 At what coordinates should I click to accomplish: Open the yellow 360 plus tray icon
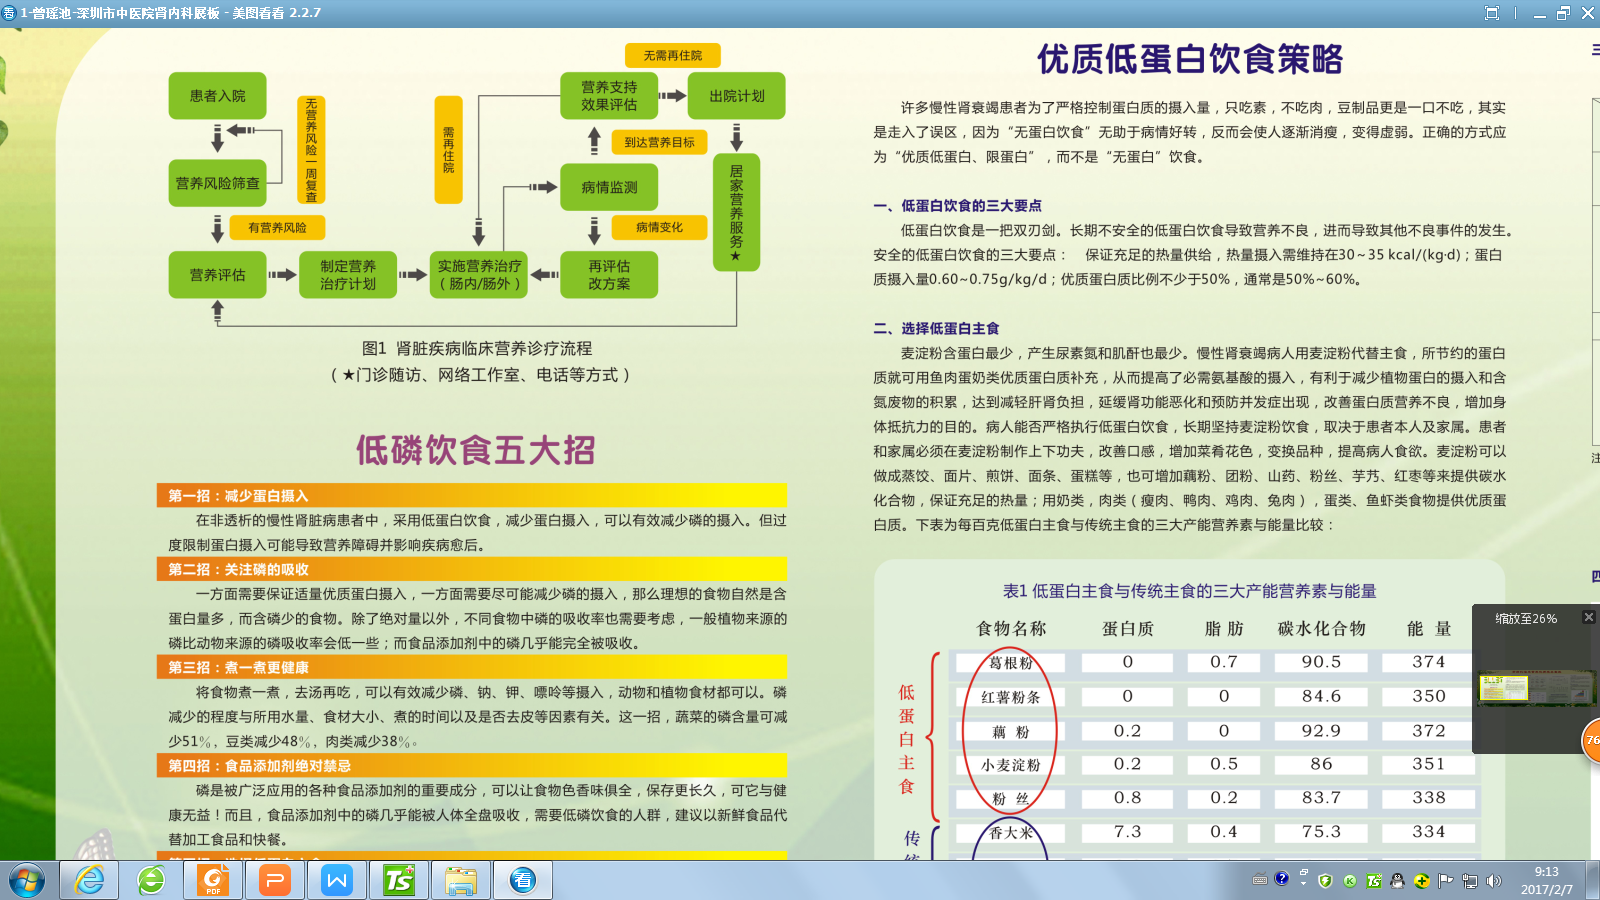pyautogui.click(x=1421, y=881)
